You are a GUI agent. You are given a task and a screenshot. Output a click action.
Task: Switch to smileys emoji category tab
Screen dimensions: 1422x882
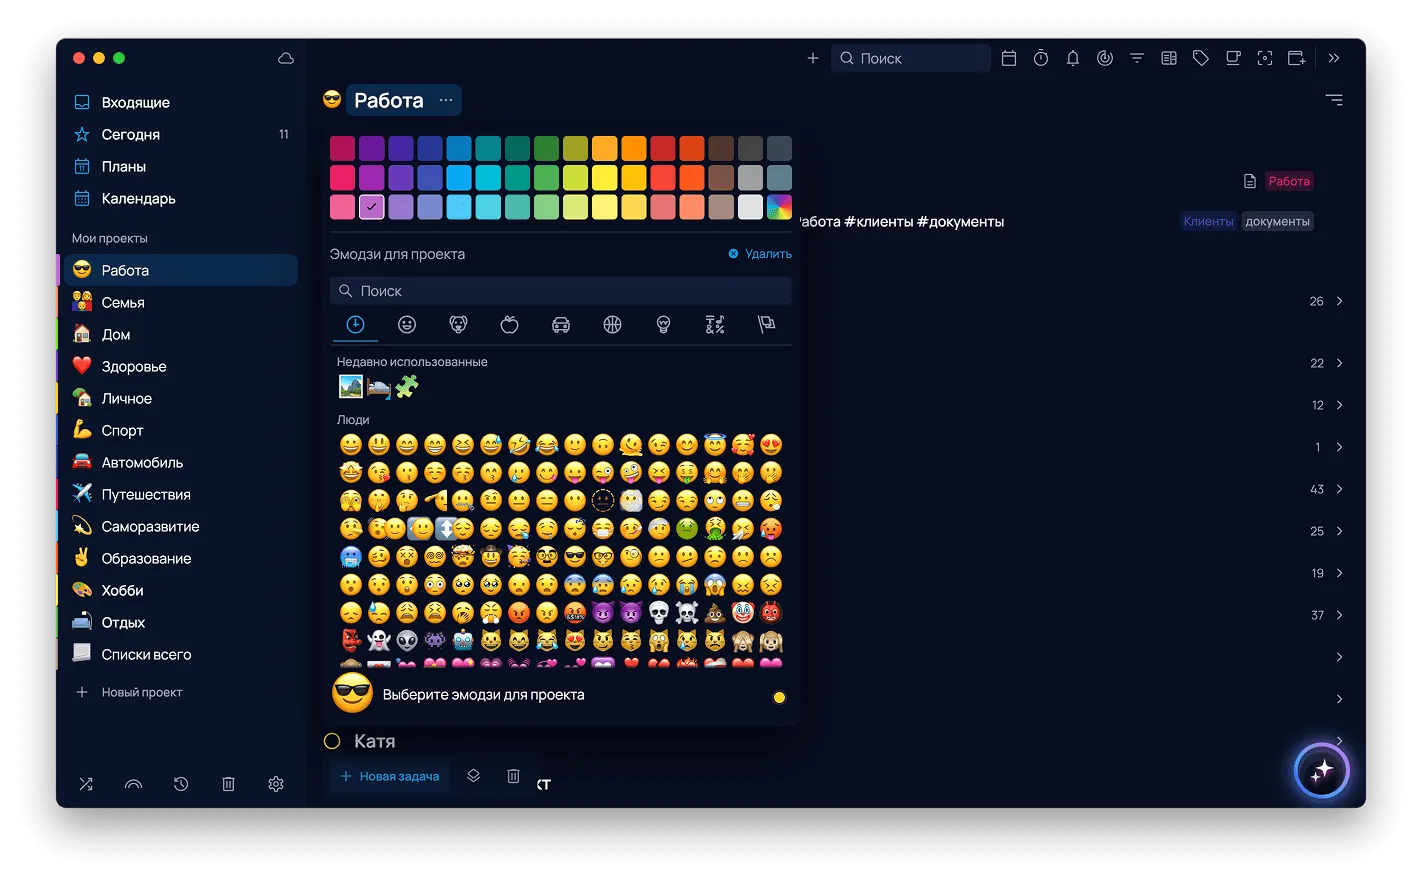pos(407,324)
